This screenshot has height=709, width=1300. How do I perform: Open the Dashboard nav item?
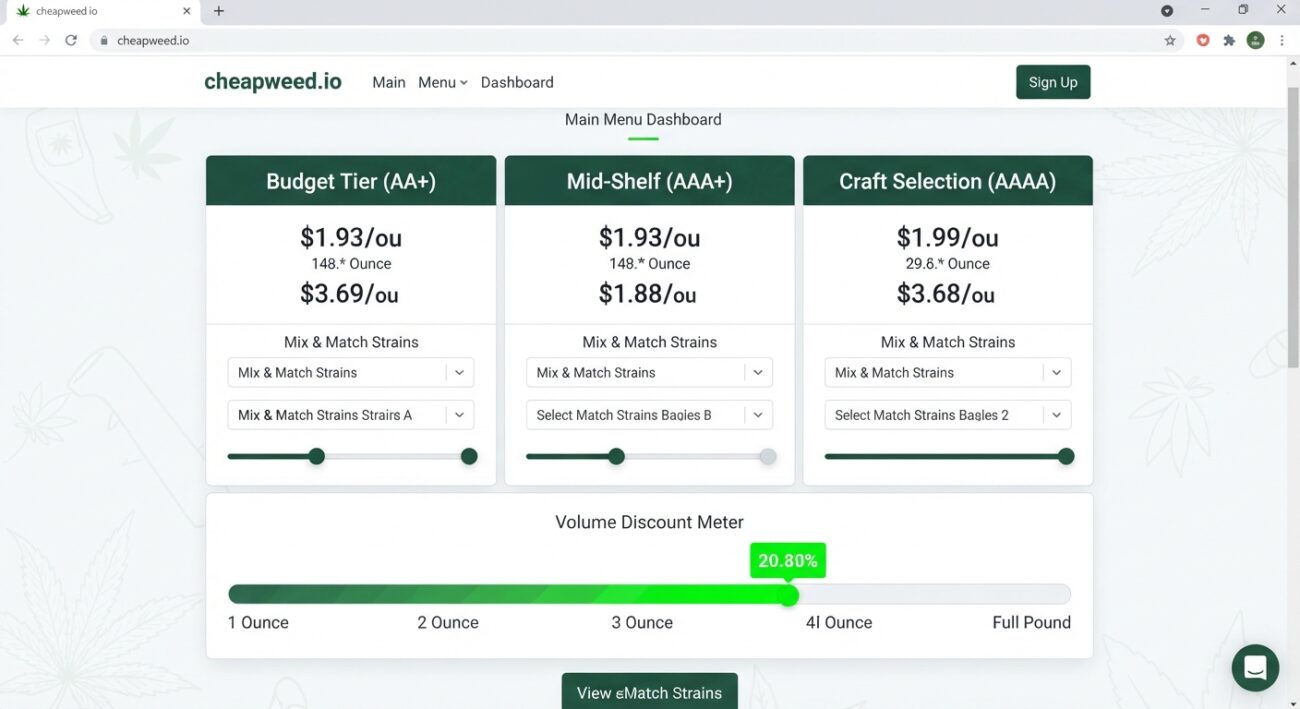(x=517, y=82)
